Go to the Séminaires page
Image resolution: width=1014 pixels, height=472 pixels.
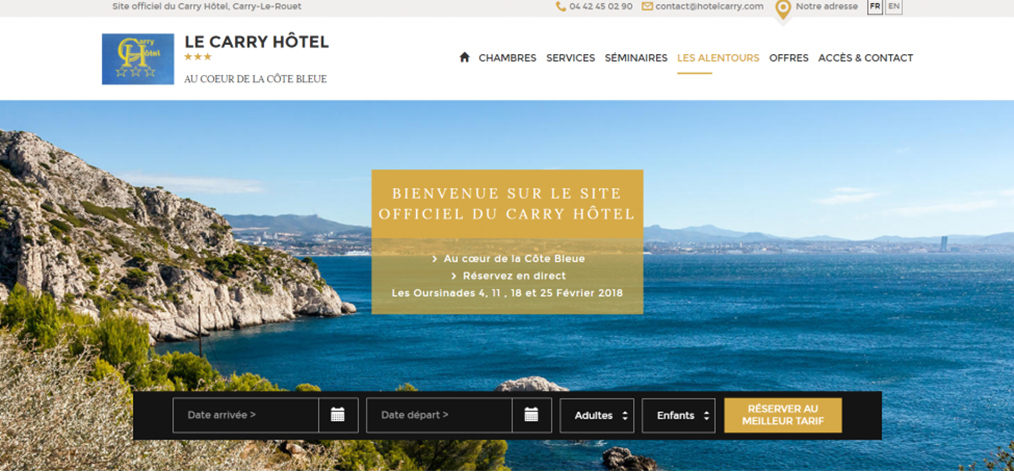coord(636,58)
